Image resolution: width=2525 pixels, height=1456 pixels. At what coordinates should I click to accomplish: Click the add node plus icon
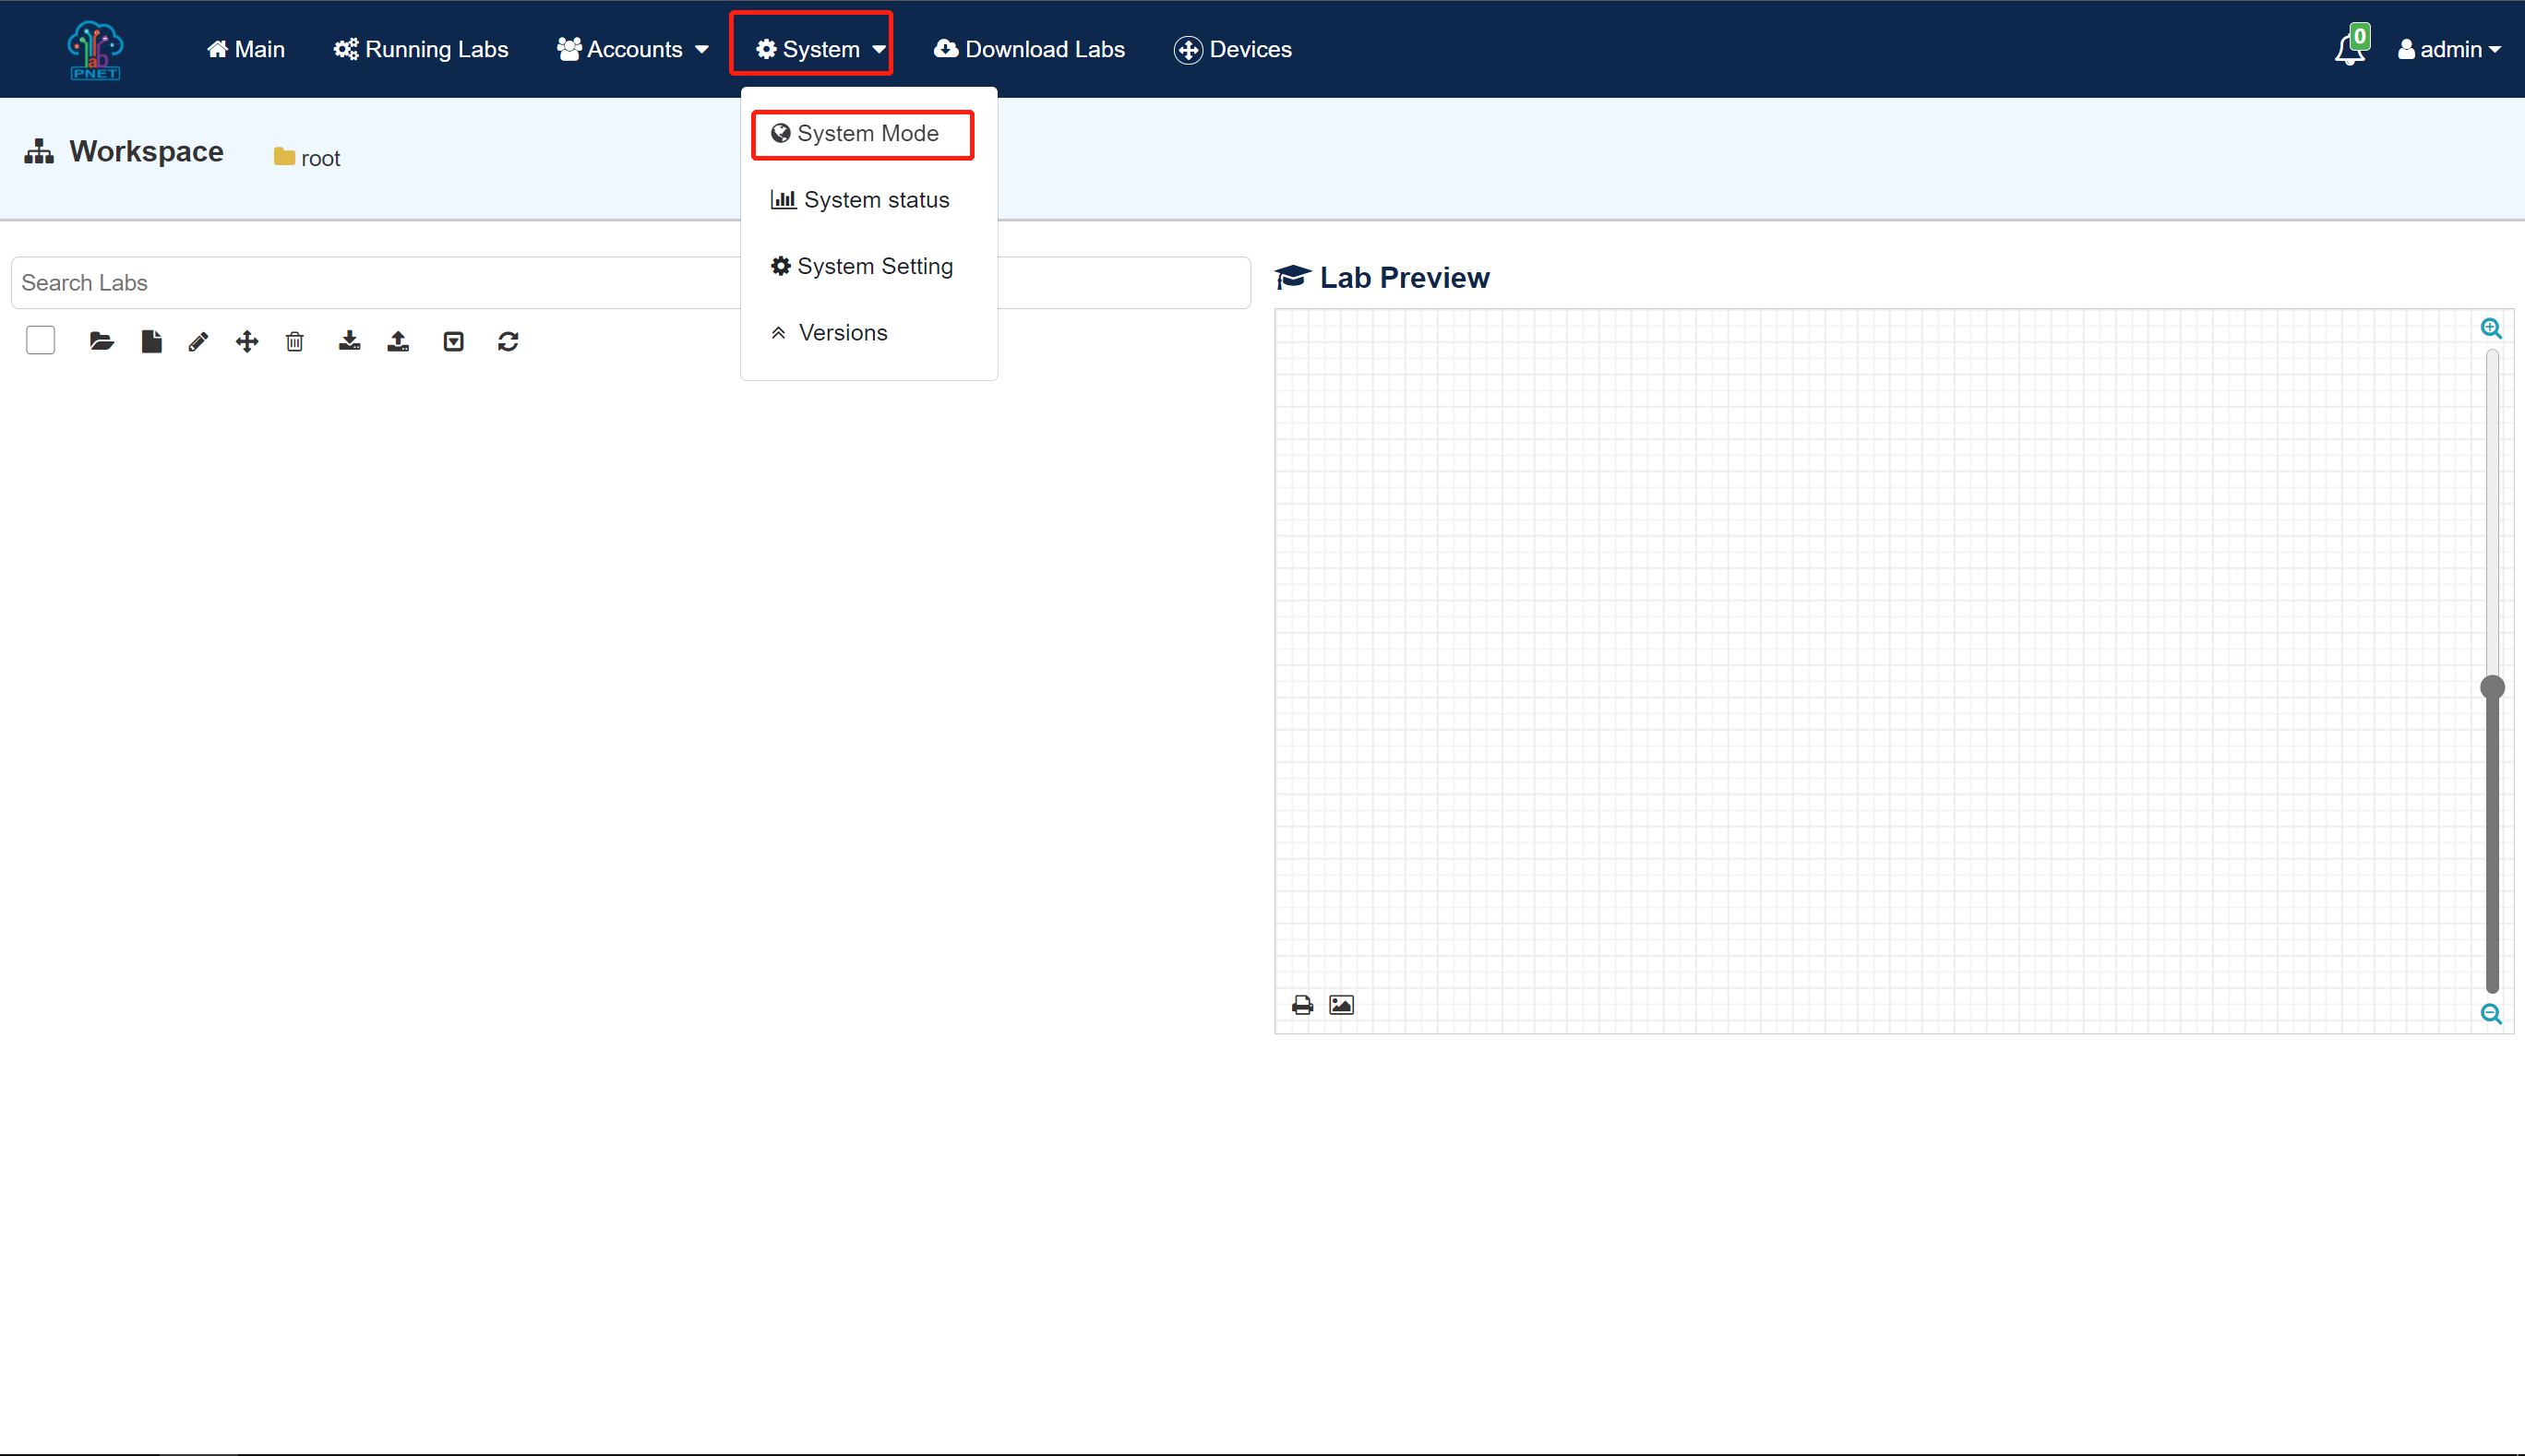tap(246, 341)
